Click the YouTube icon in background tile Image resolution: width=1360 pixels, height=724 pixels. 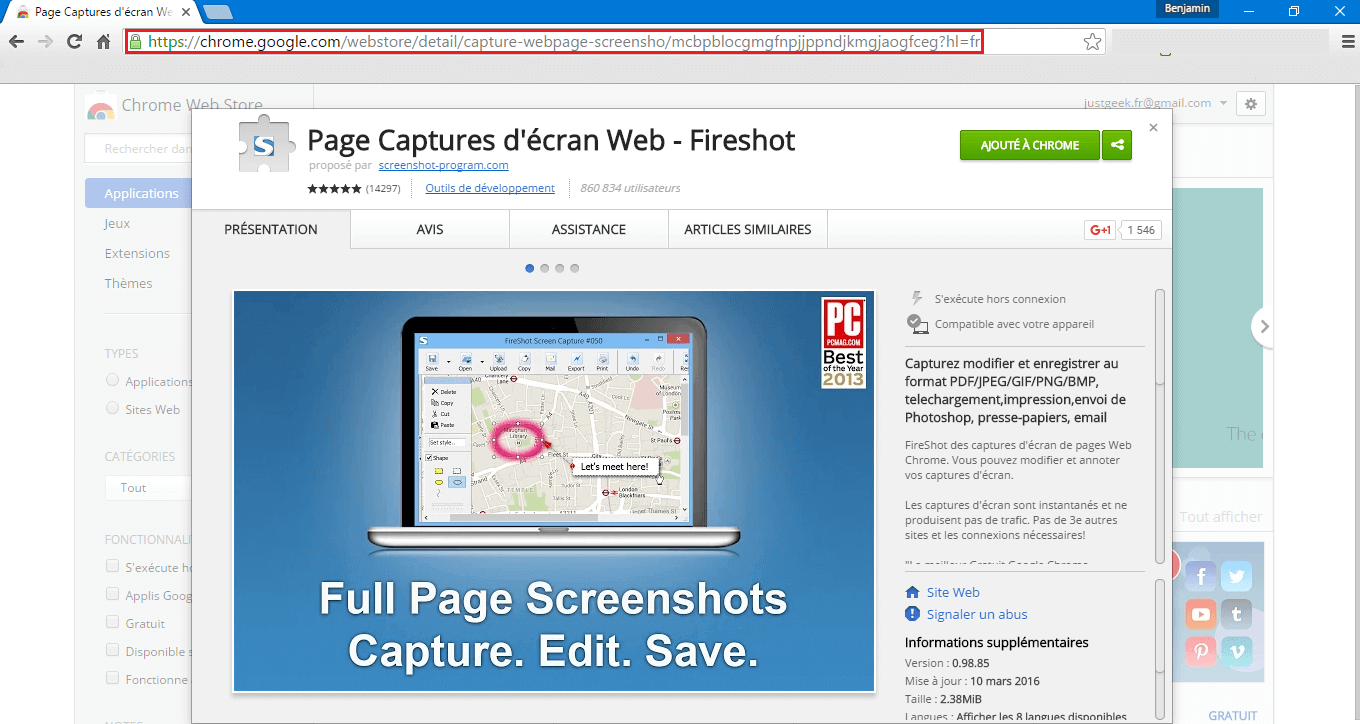coord(1200,614)
